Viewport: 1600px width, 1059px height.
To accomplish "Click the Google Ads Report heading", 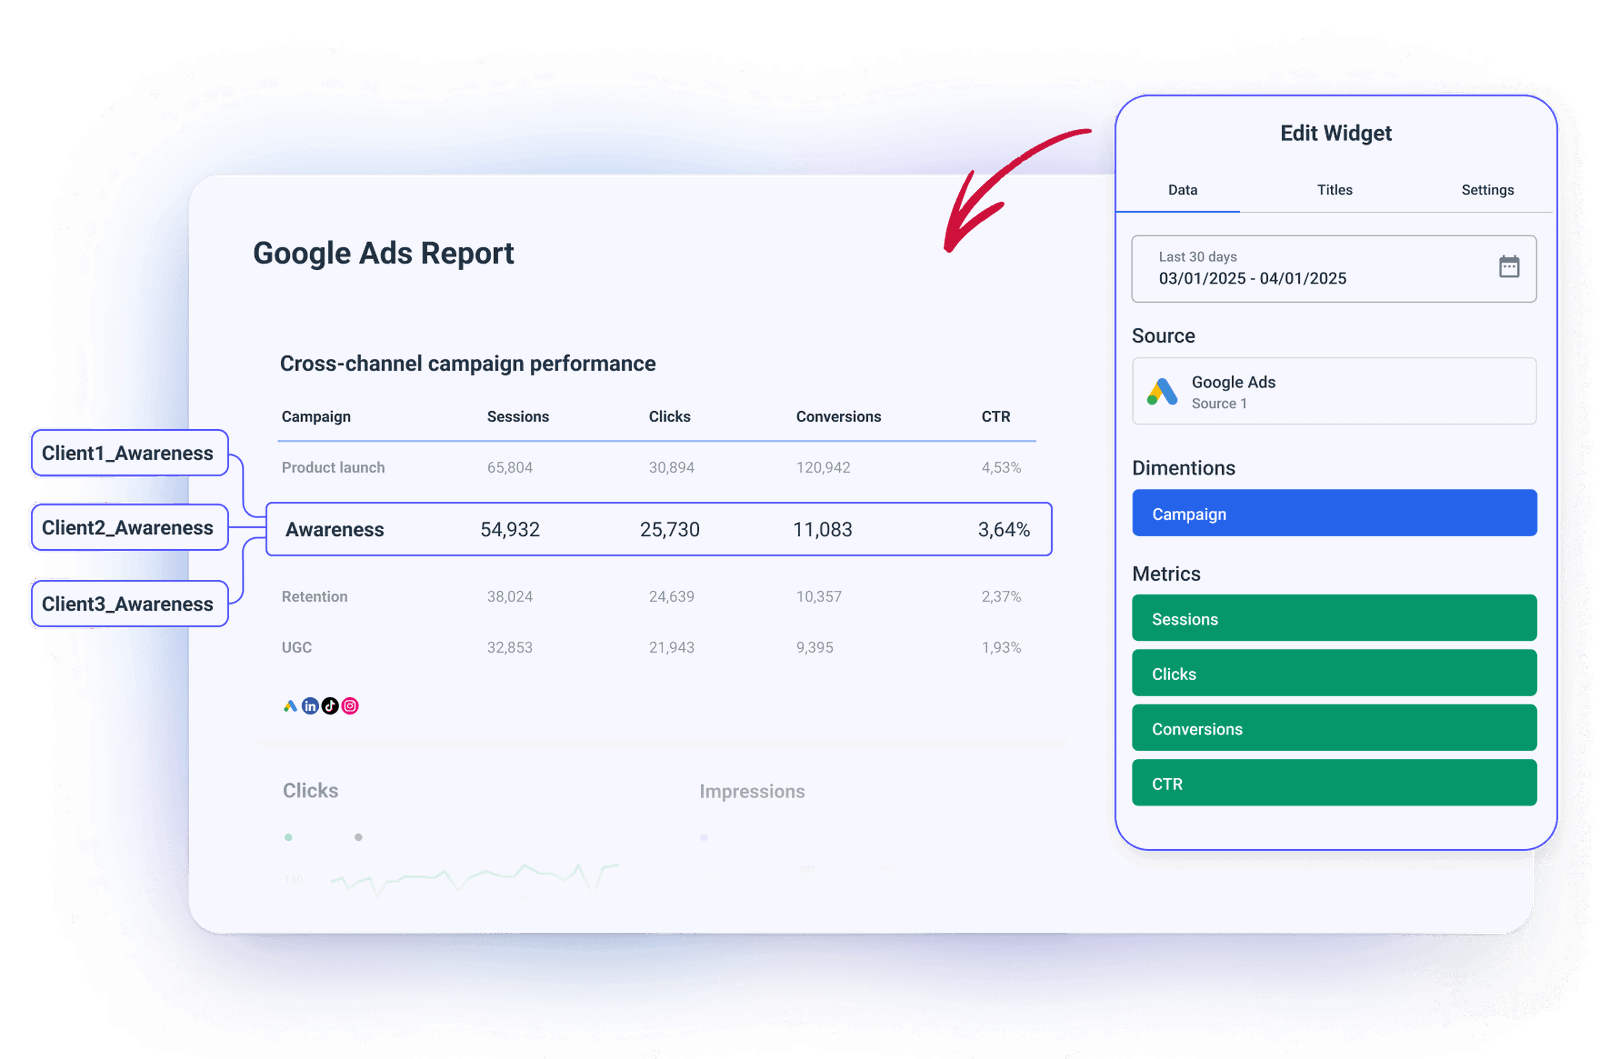I will point(384,253).
